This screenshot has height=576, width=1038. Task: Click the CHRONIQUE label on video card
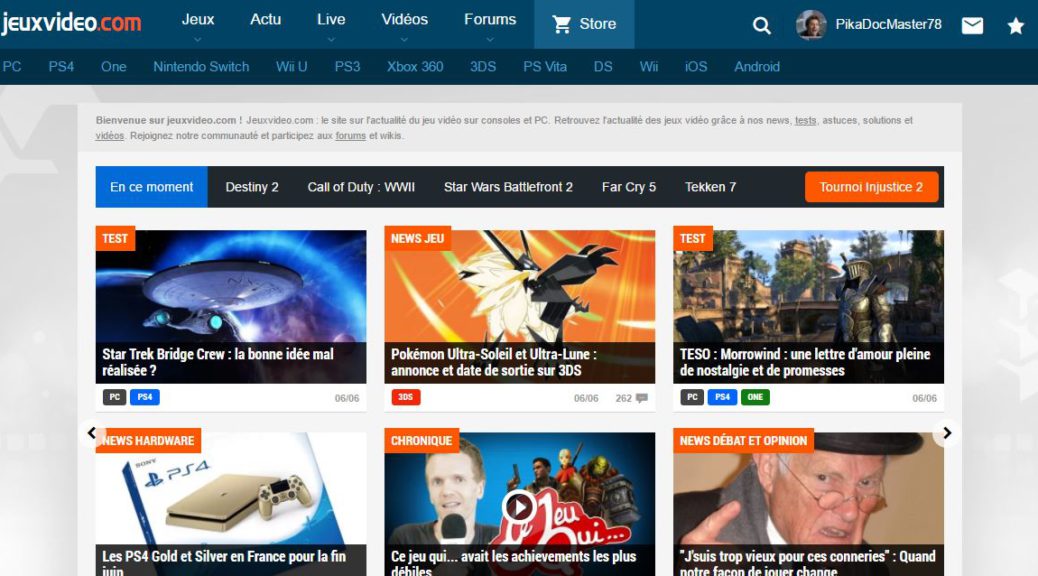point(422,441)
